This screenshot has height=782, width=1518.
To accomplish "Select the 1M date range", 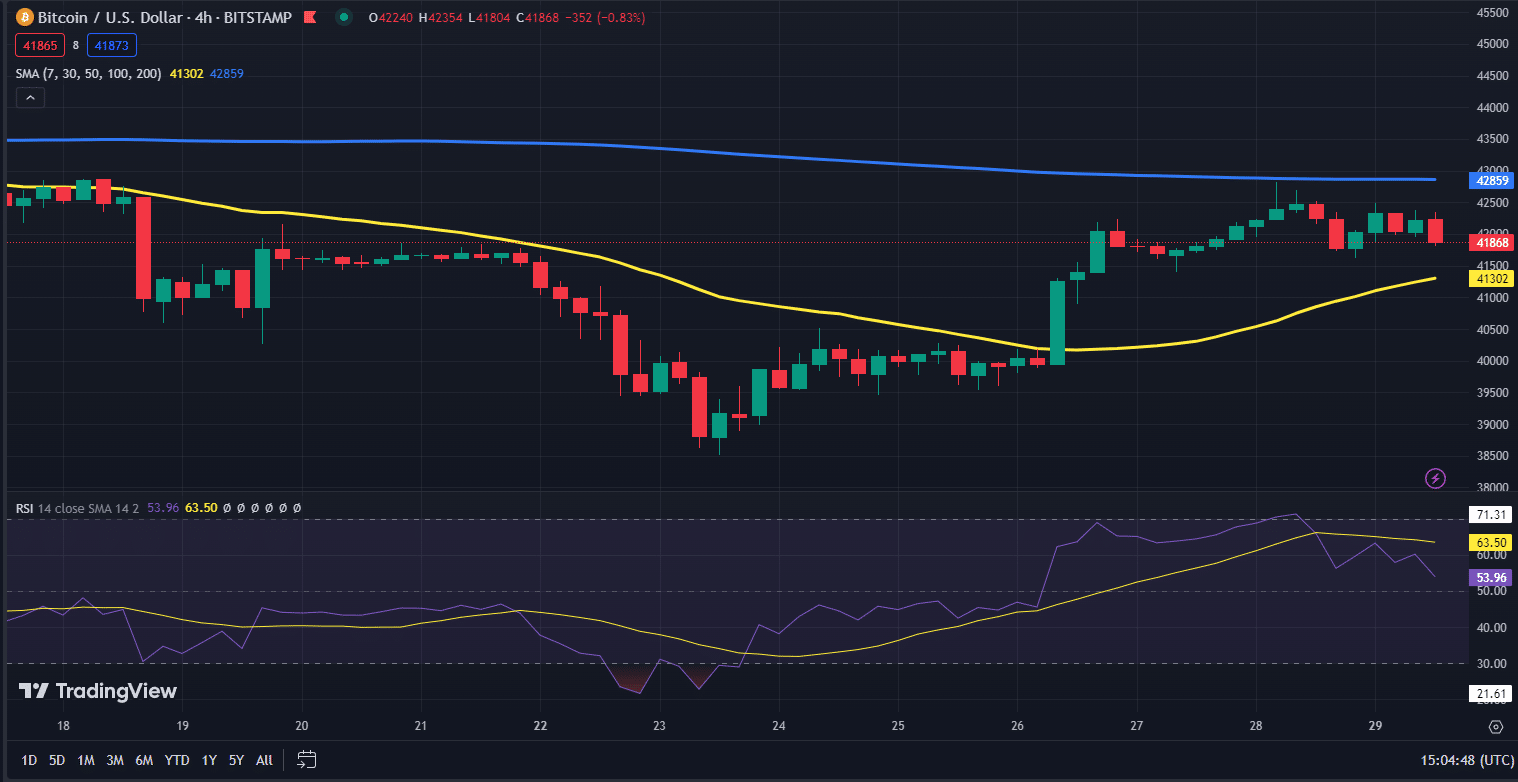I will pyautogui.click(x=86, y=760).
